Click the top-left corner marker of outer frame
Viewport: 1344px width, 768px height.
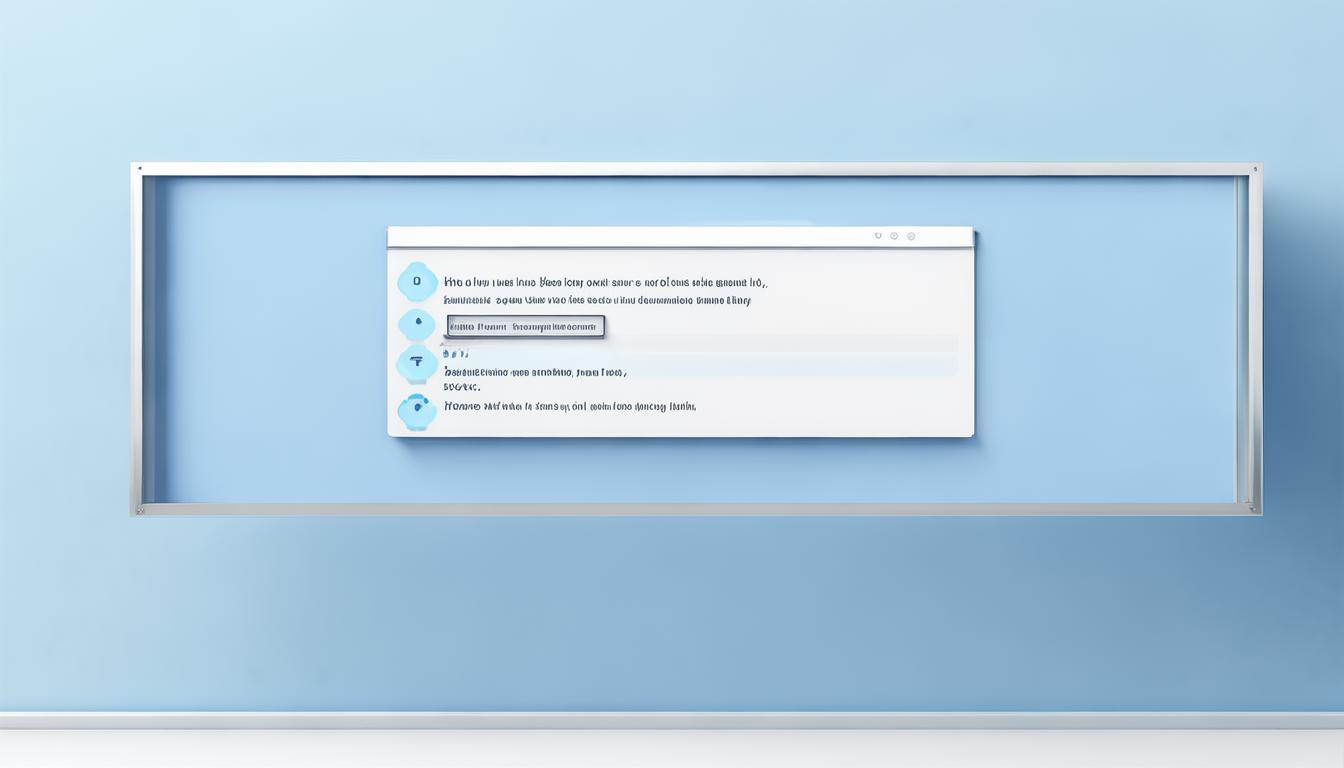138,169
